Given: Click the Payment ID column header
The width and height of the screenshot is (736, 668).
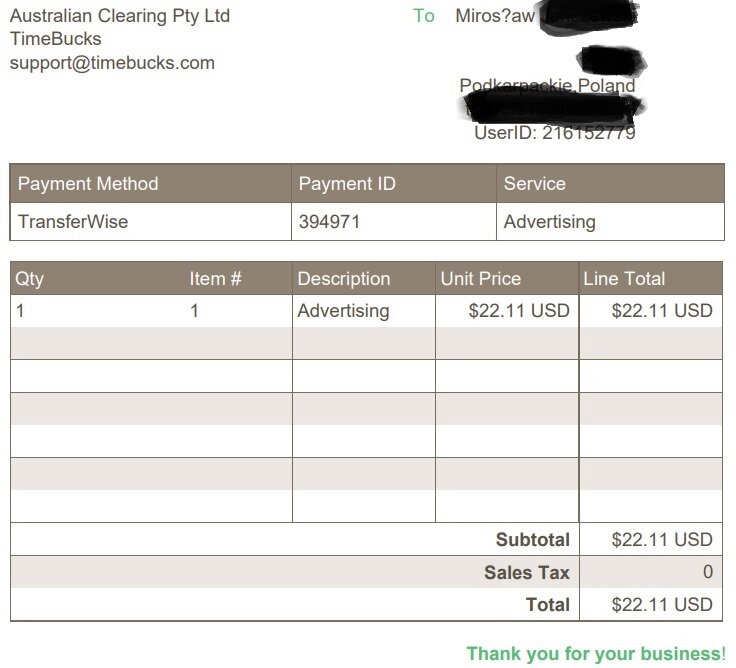Looking at the screenshot, I should (x=347, y=184).
